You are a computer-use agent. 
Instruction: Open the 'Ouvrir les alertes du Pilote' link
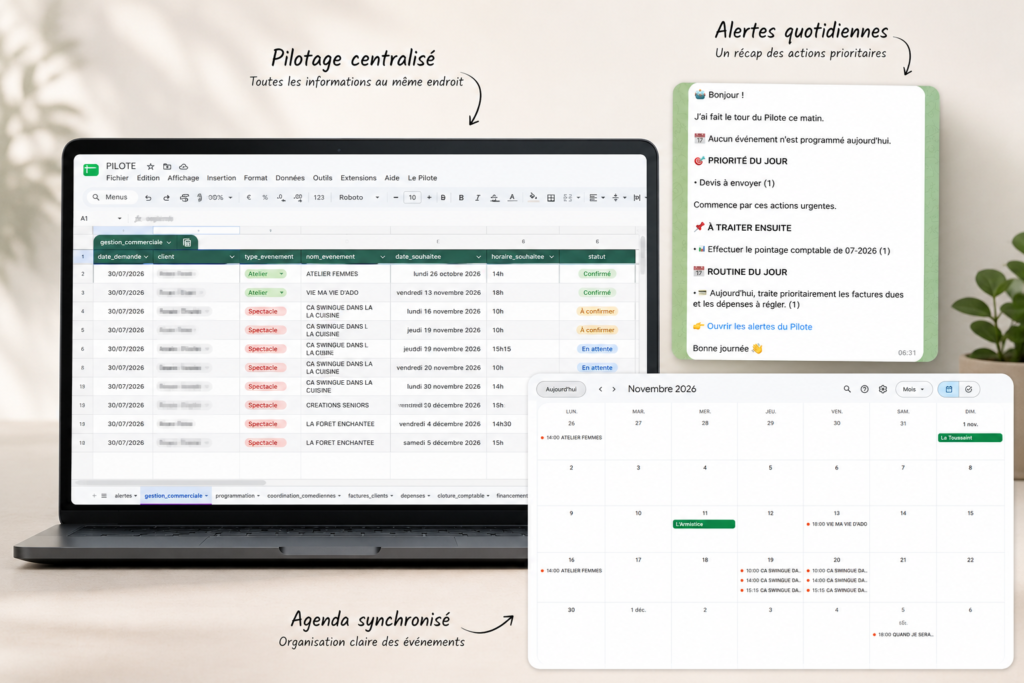[x=759, y=326]
